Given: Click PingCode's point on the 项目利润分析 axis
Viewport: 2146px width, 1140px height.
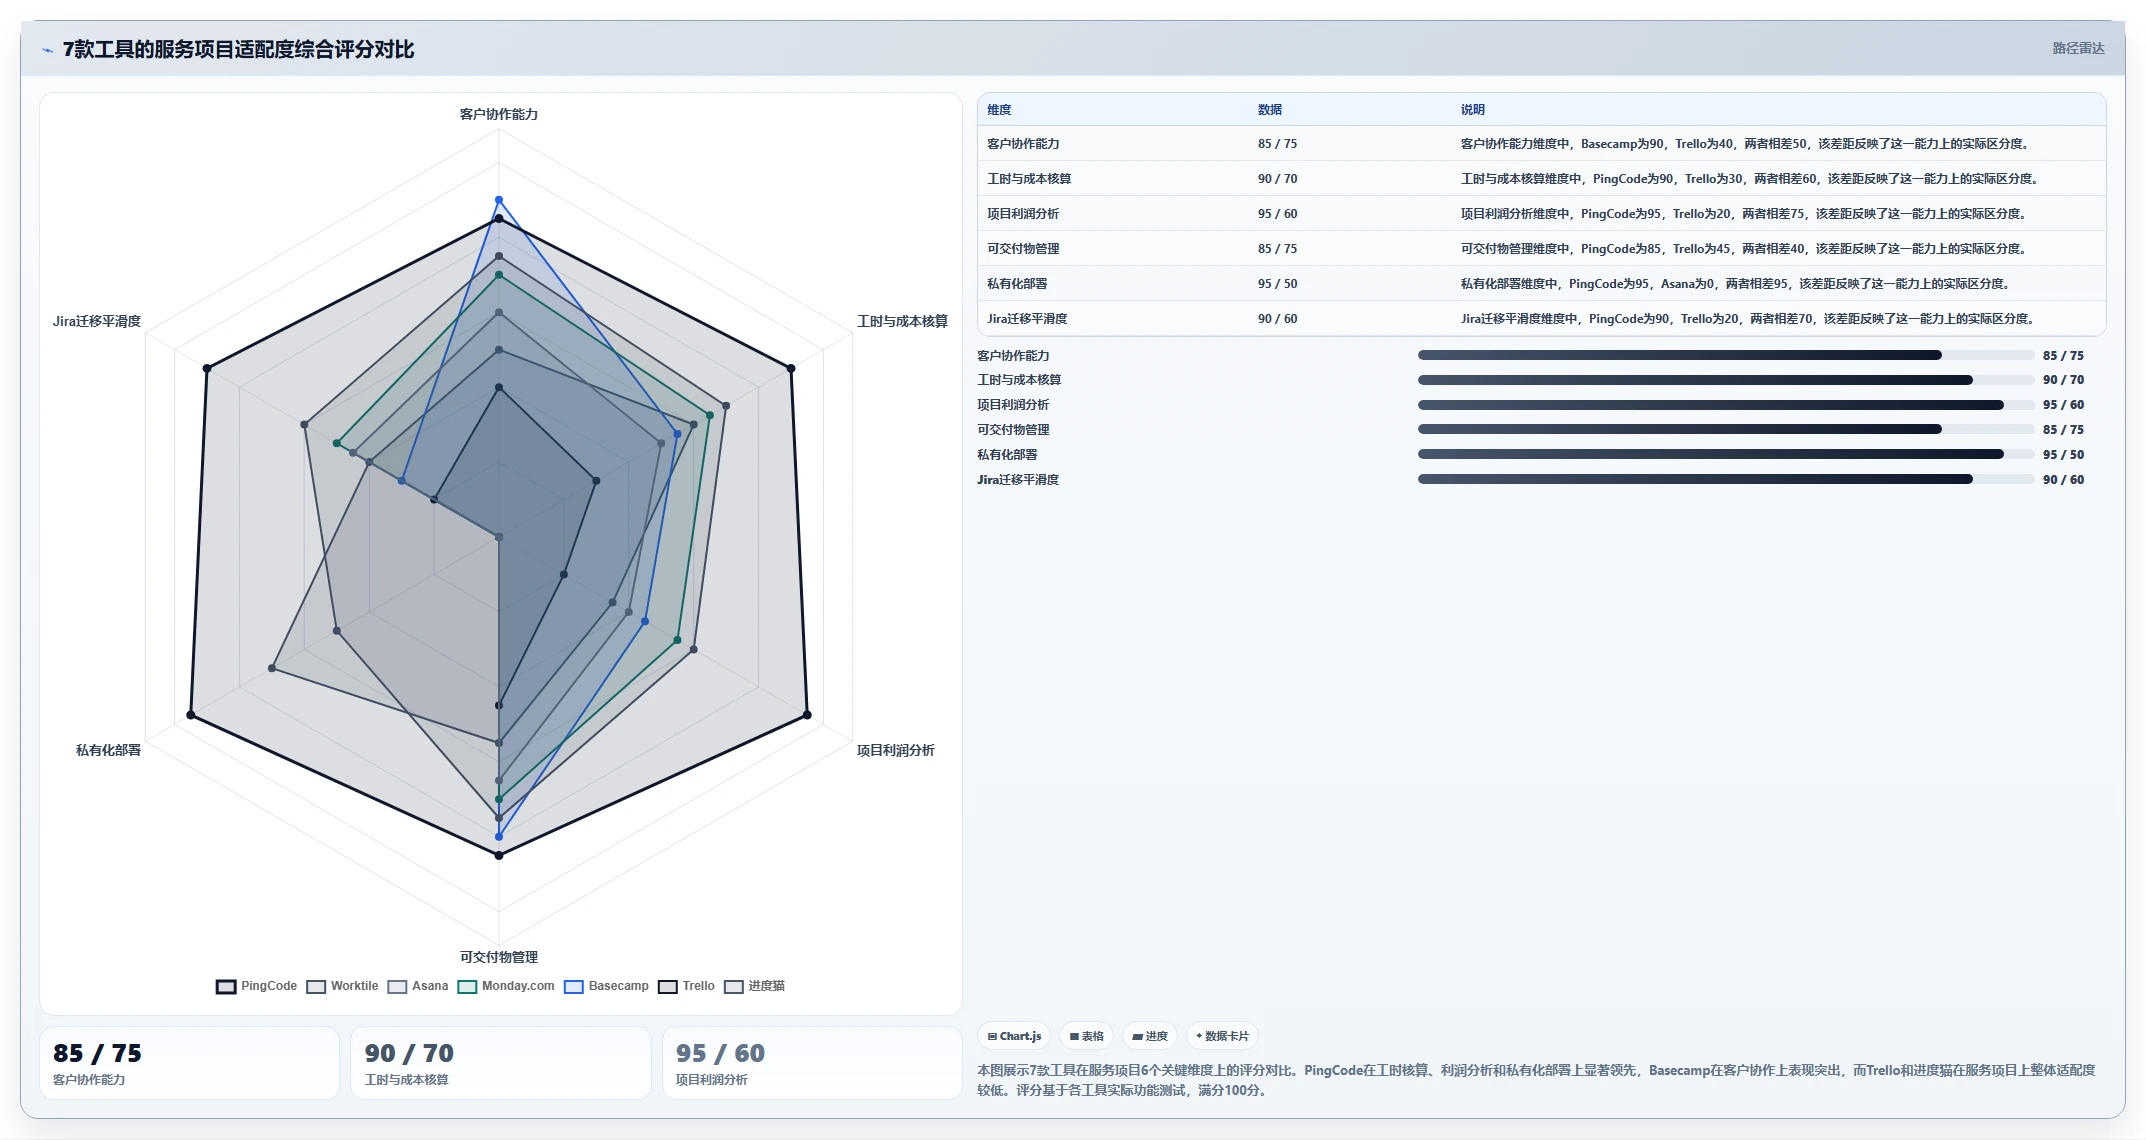Looking at the screenshot, I should pos(807,715).
